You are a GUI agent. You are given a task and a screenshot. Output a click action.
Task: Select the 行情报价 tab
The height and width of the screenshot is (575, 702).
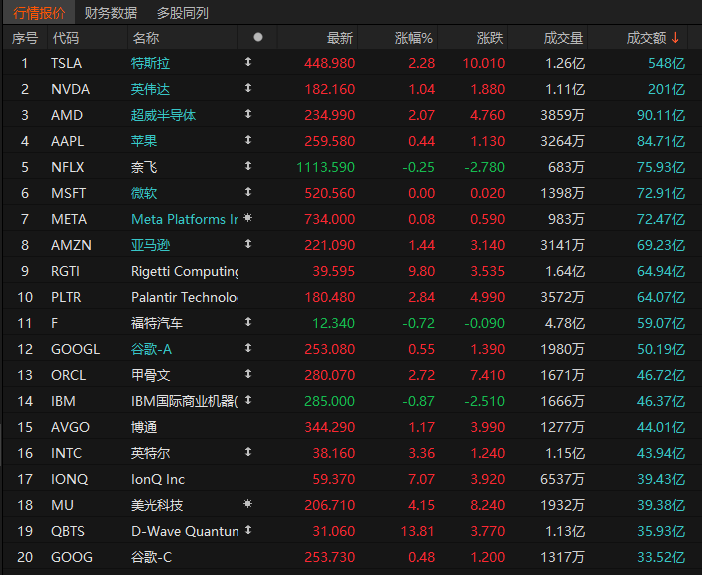(39, 13)
